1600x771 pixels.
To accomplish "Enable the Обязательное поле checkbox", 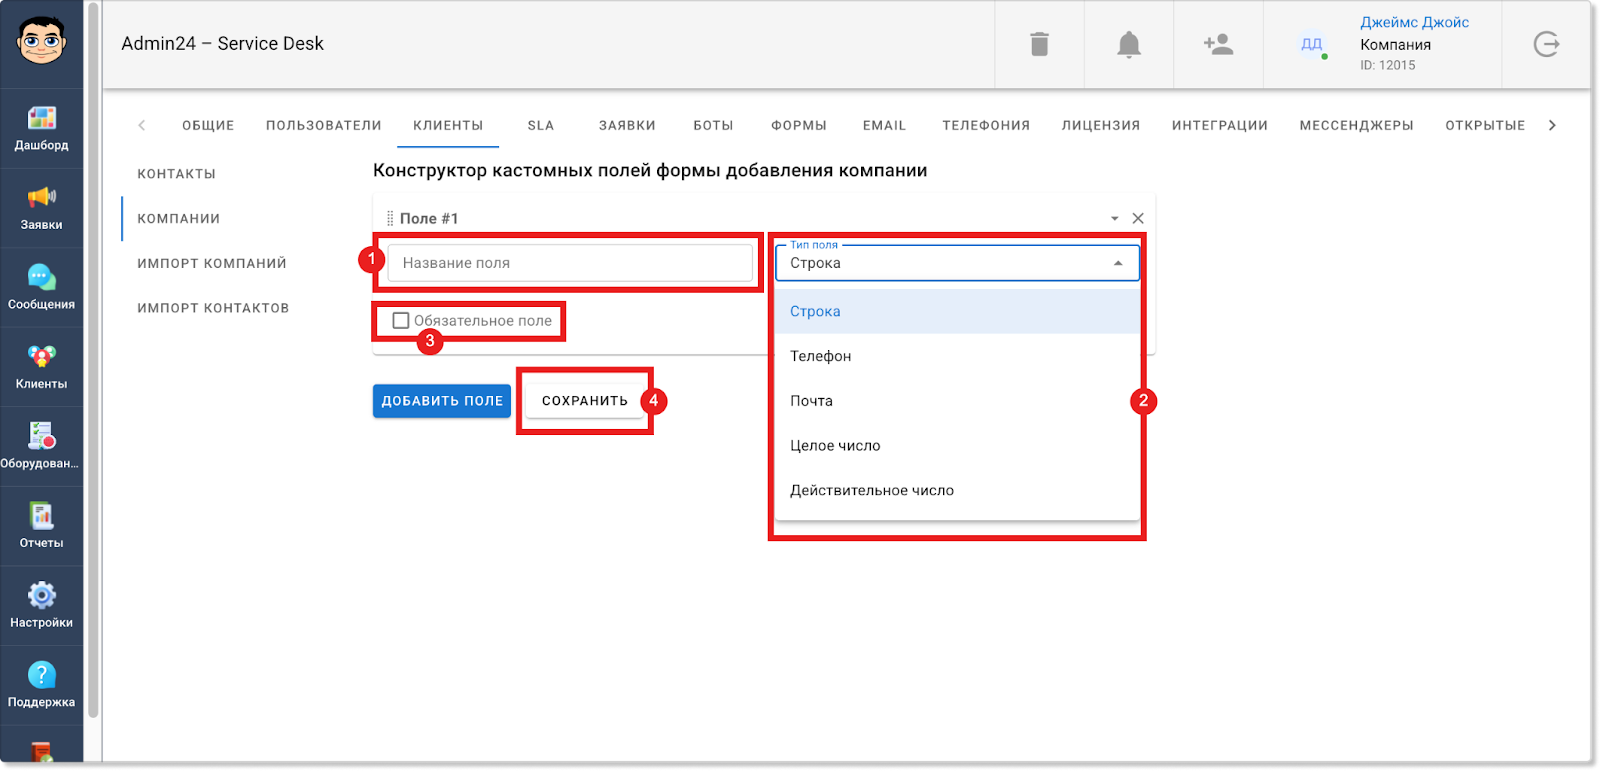I will tap(401, 321).
